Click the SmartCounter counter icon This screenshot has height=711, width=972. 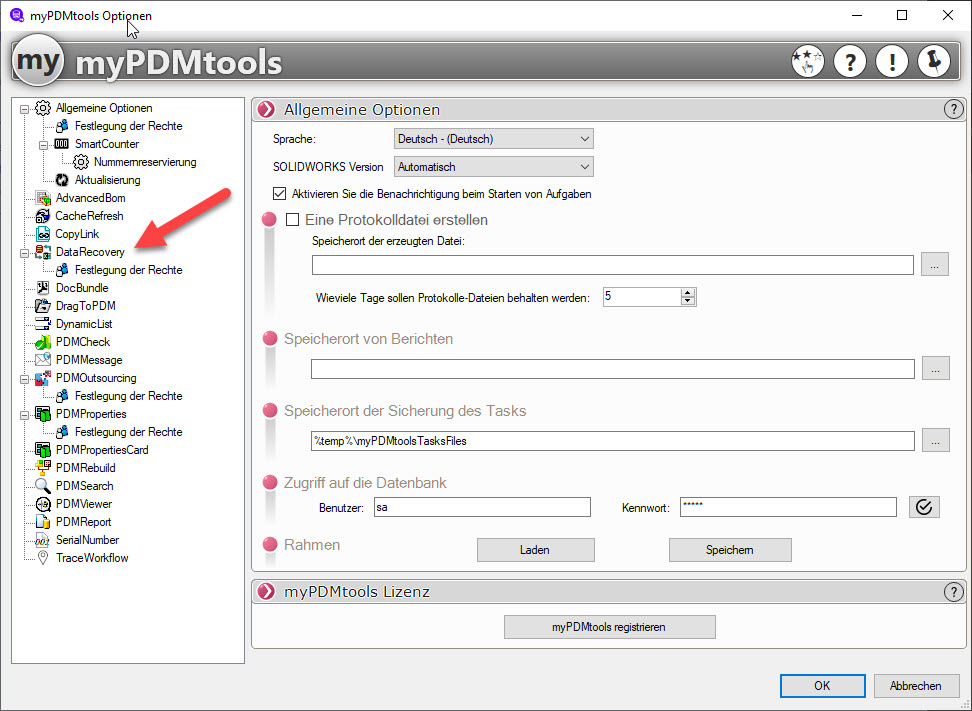pos(62,144)
